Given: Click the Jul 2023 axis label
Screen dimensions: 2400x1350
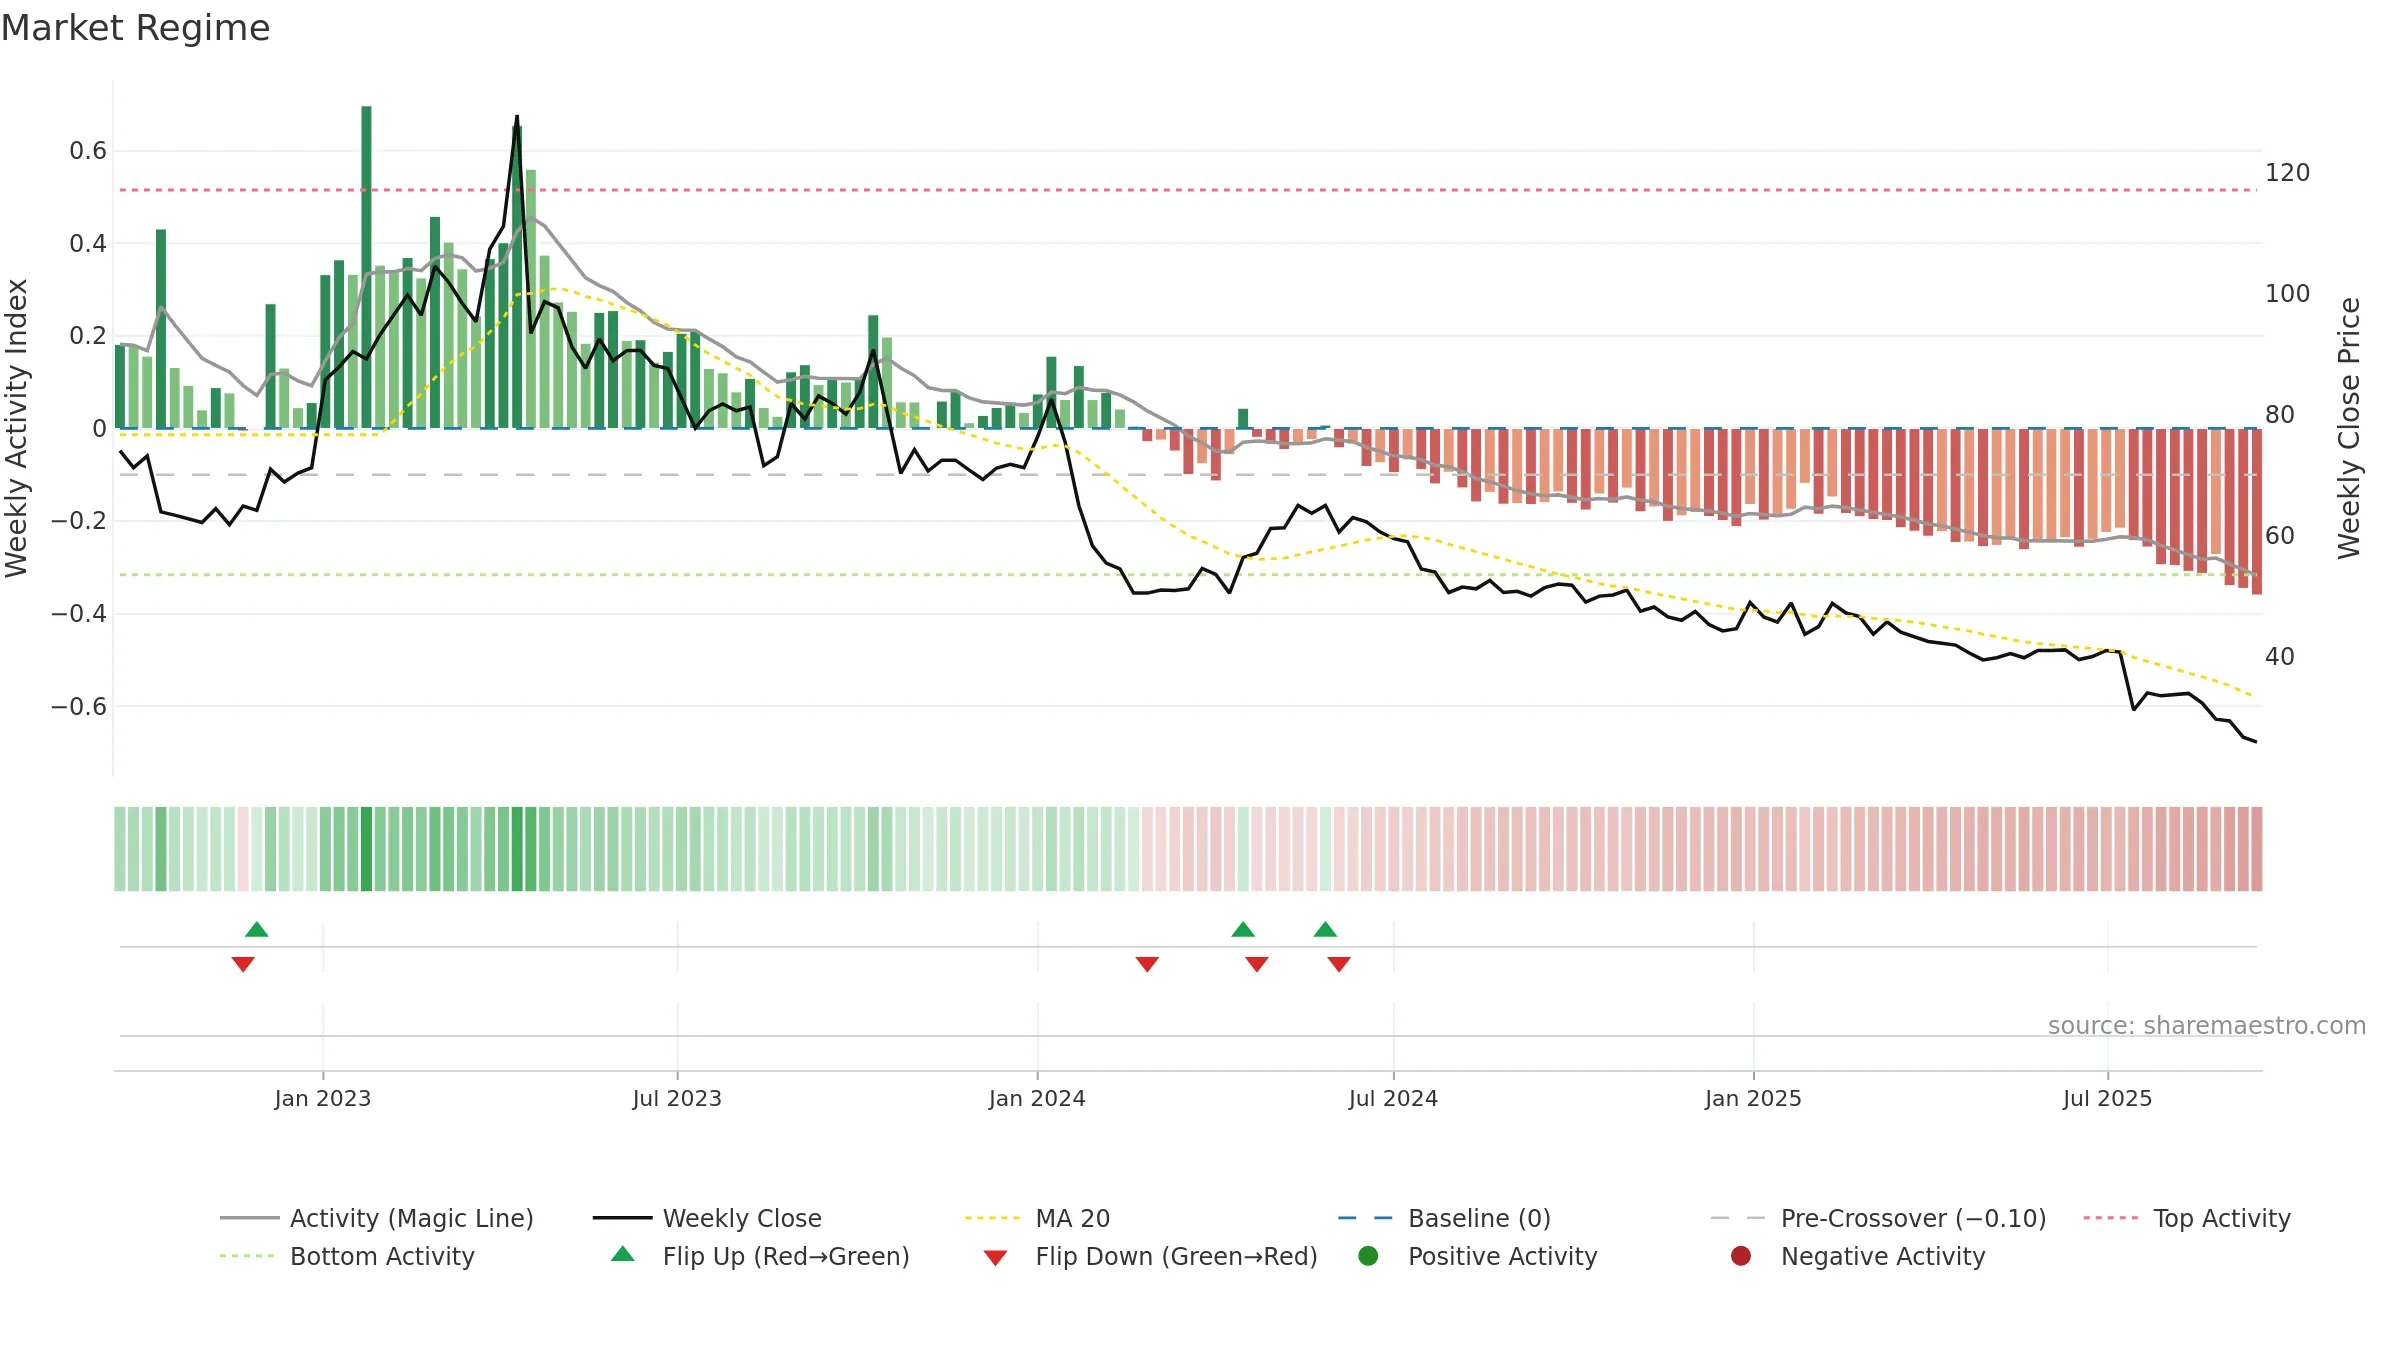Looking at the screenshot, I should click(677, 1098).
